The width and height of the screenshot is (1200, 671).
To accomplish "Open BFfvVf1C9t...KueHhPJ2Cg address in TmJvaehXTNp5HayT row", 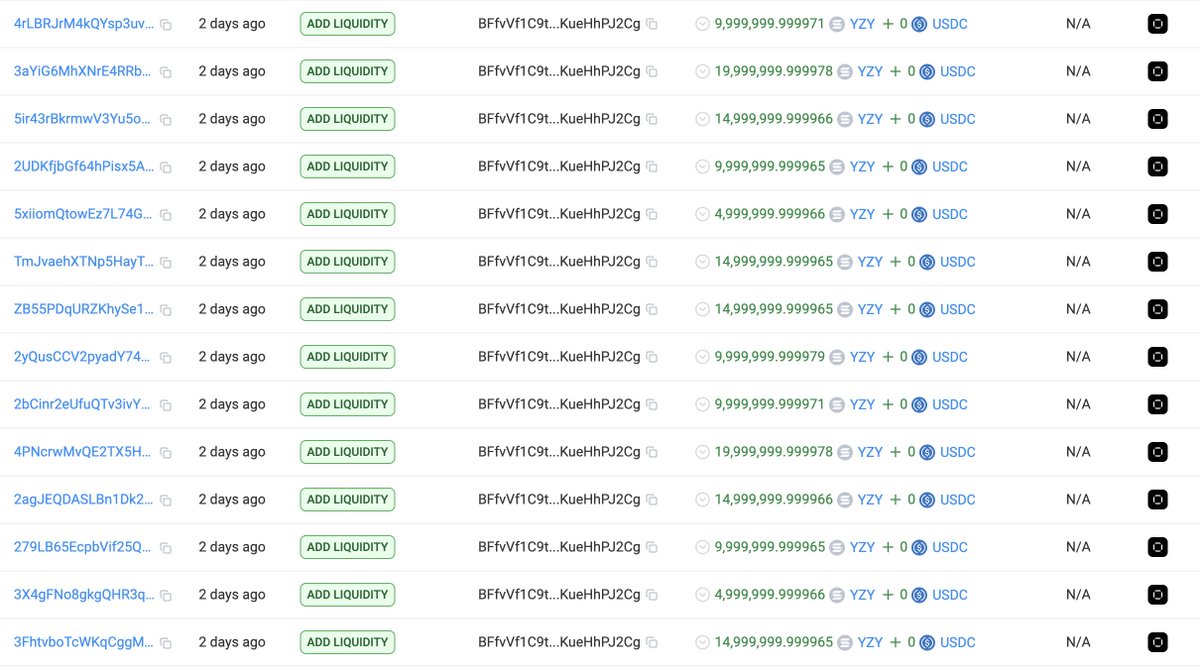I will 559,261.
